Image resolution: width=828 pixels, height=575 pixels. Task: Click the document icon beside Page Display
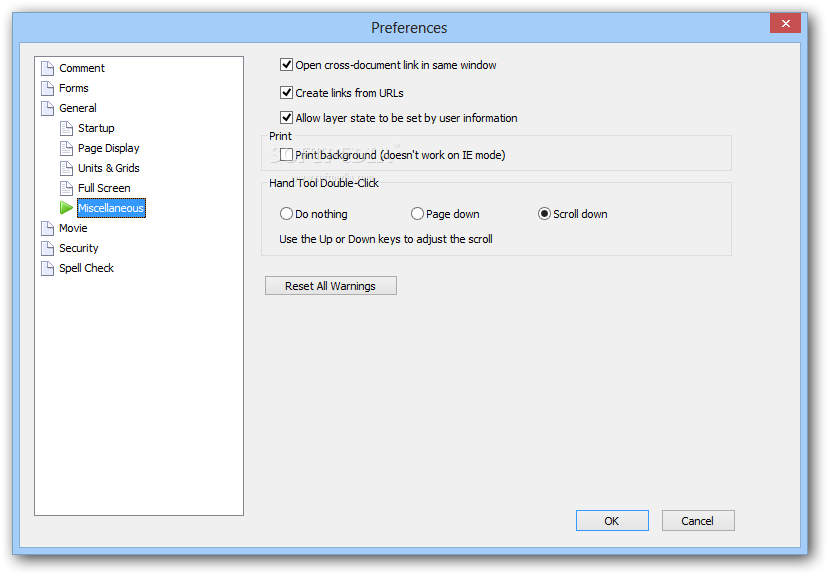[67, 148]
